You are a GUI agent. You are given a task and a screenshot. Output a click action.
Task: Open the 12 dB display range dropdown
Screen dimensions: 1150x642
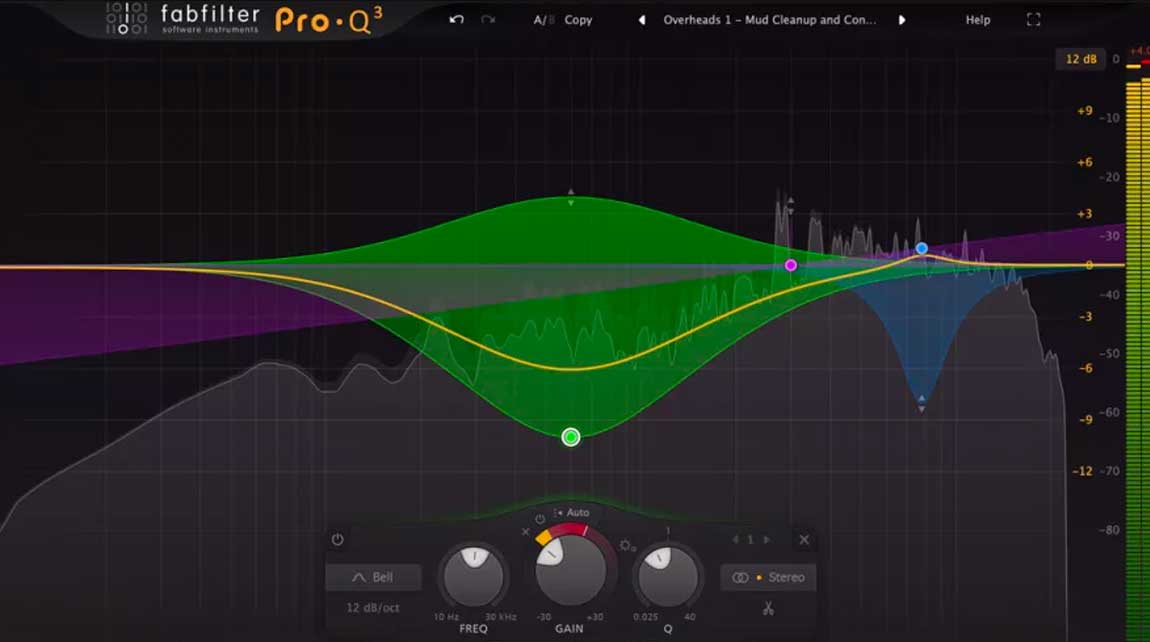(x=1081, y=59)
